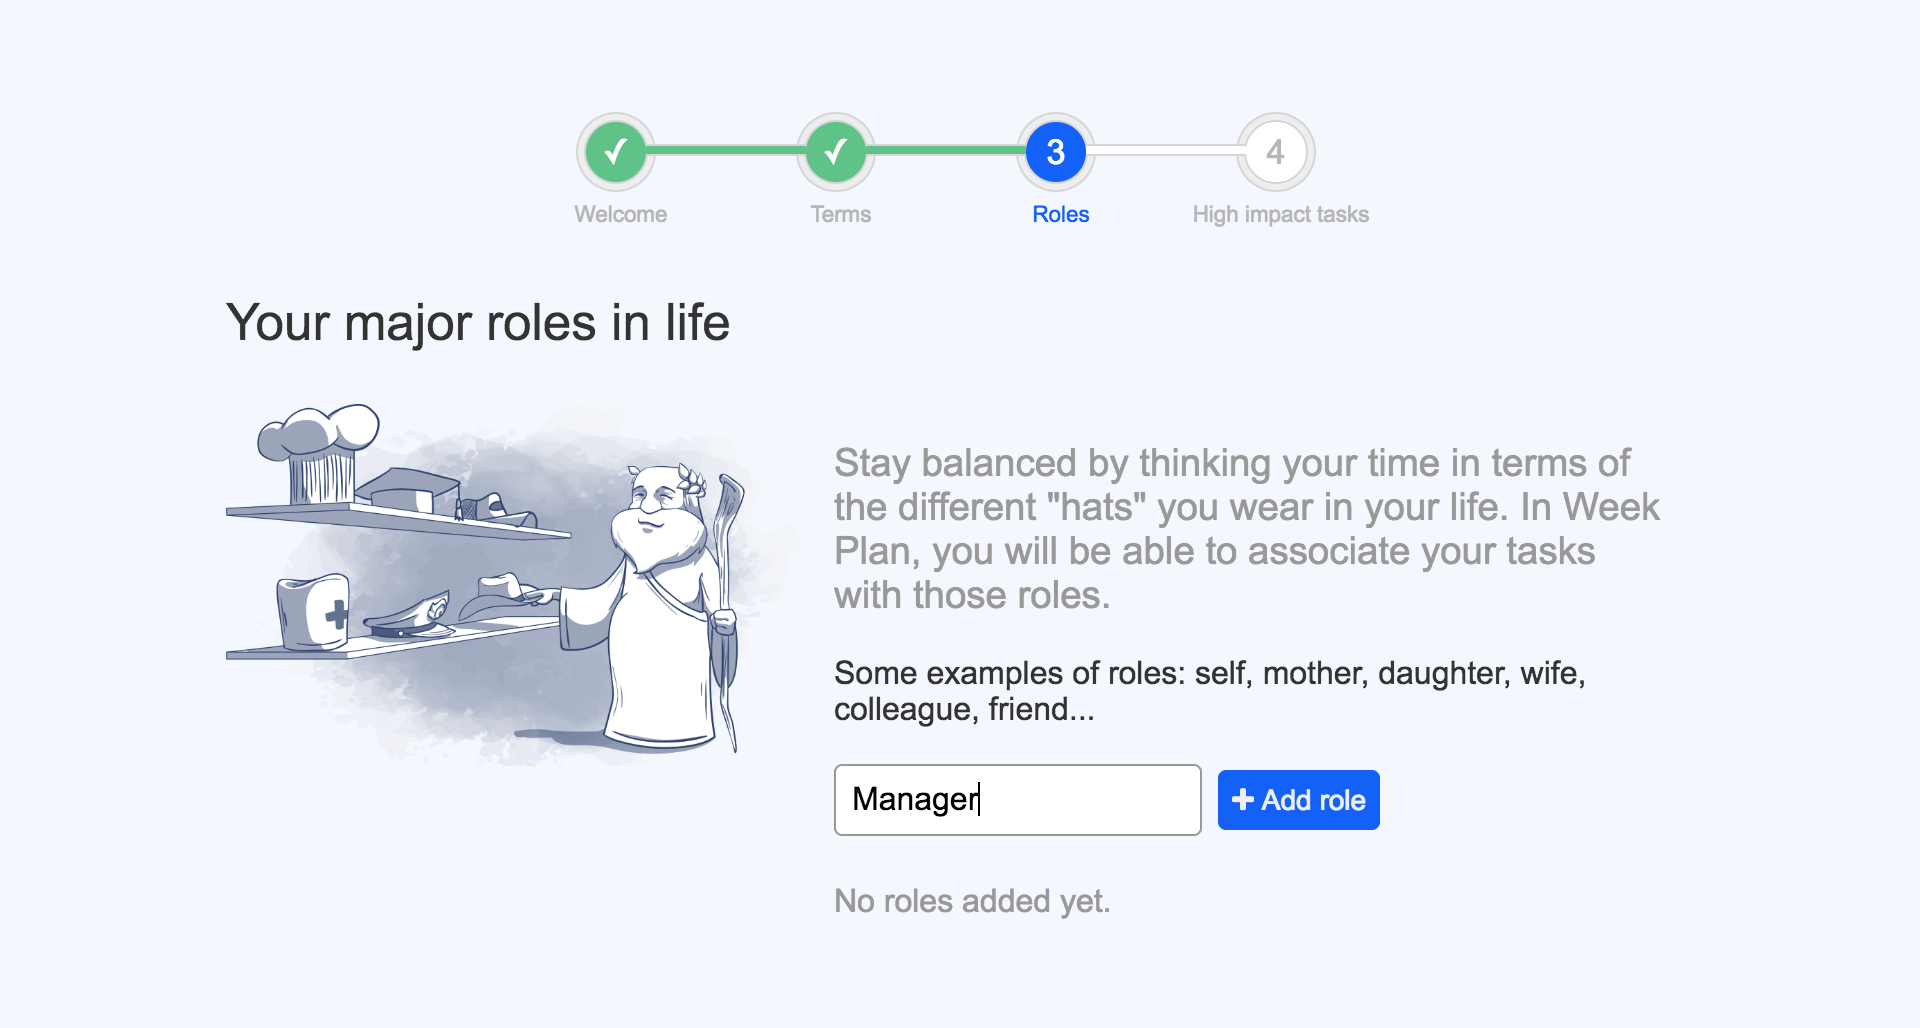Click the gray circle numbered 4

(1275, 151)
